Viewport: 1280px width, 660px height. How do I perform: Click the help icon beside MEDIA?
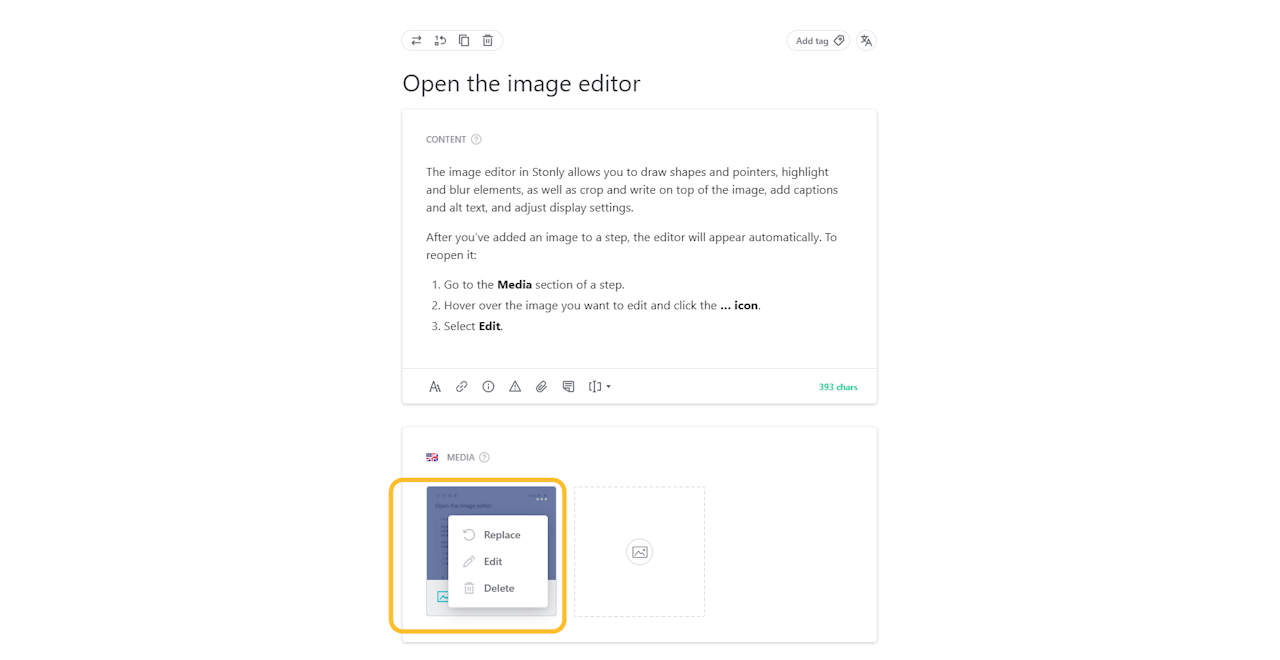(x=484, y=457)
